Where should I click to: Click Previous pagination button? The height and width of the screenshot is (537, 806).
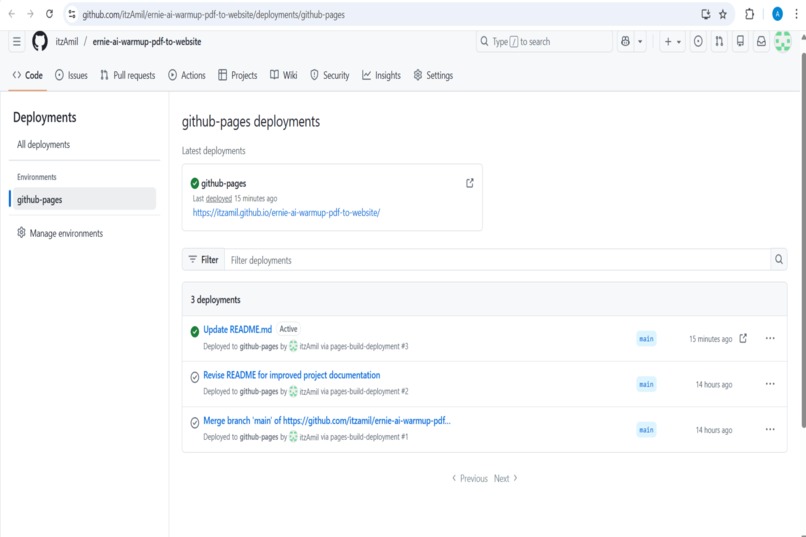pos(469,478)
